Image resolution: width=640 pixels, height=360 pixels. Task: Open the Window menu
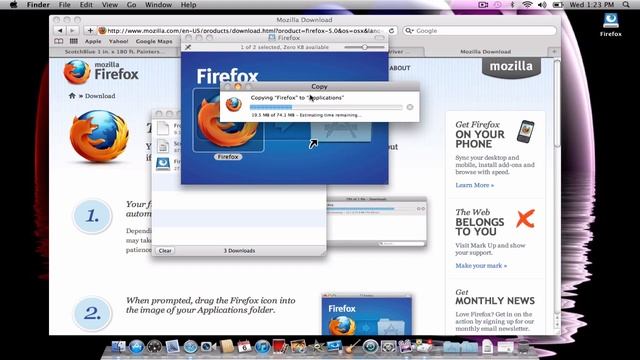click(x=158, y=5)
